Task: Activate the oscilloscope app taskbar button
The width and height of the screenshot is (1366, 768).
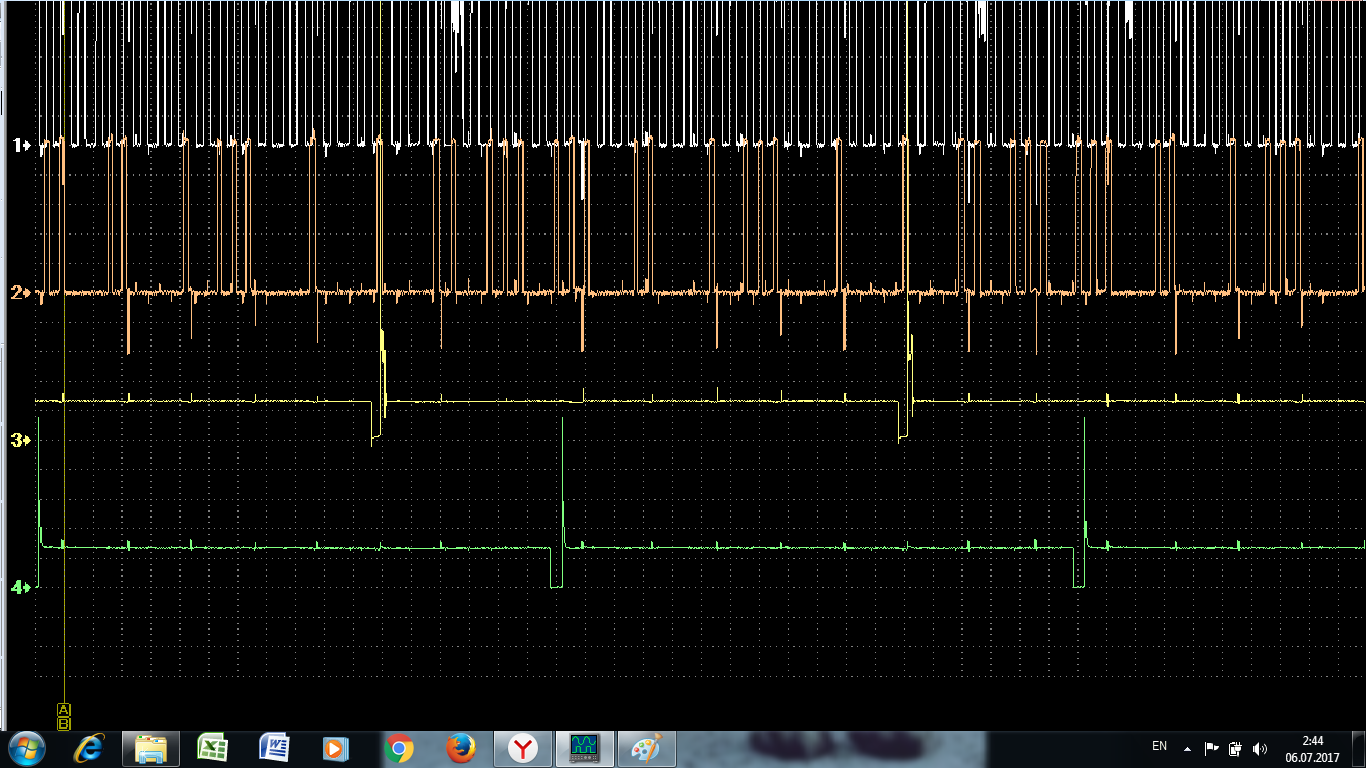Action: pyautogui.click(x=584, y=748)
